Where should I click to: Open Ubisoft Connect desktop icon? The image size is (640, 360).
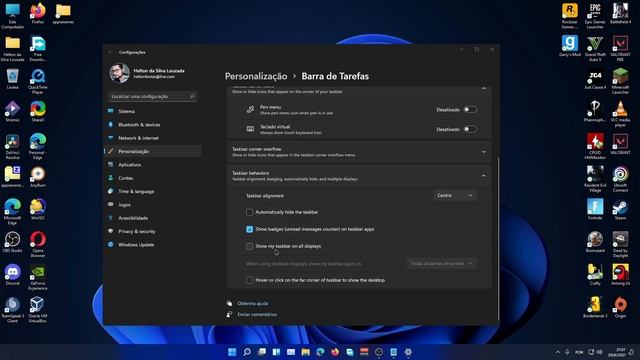point(620,179)
